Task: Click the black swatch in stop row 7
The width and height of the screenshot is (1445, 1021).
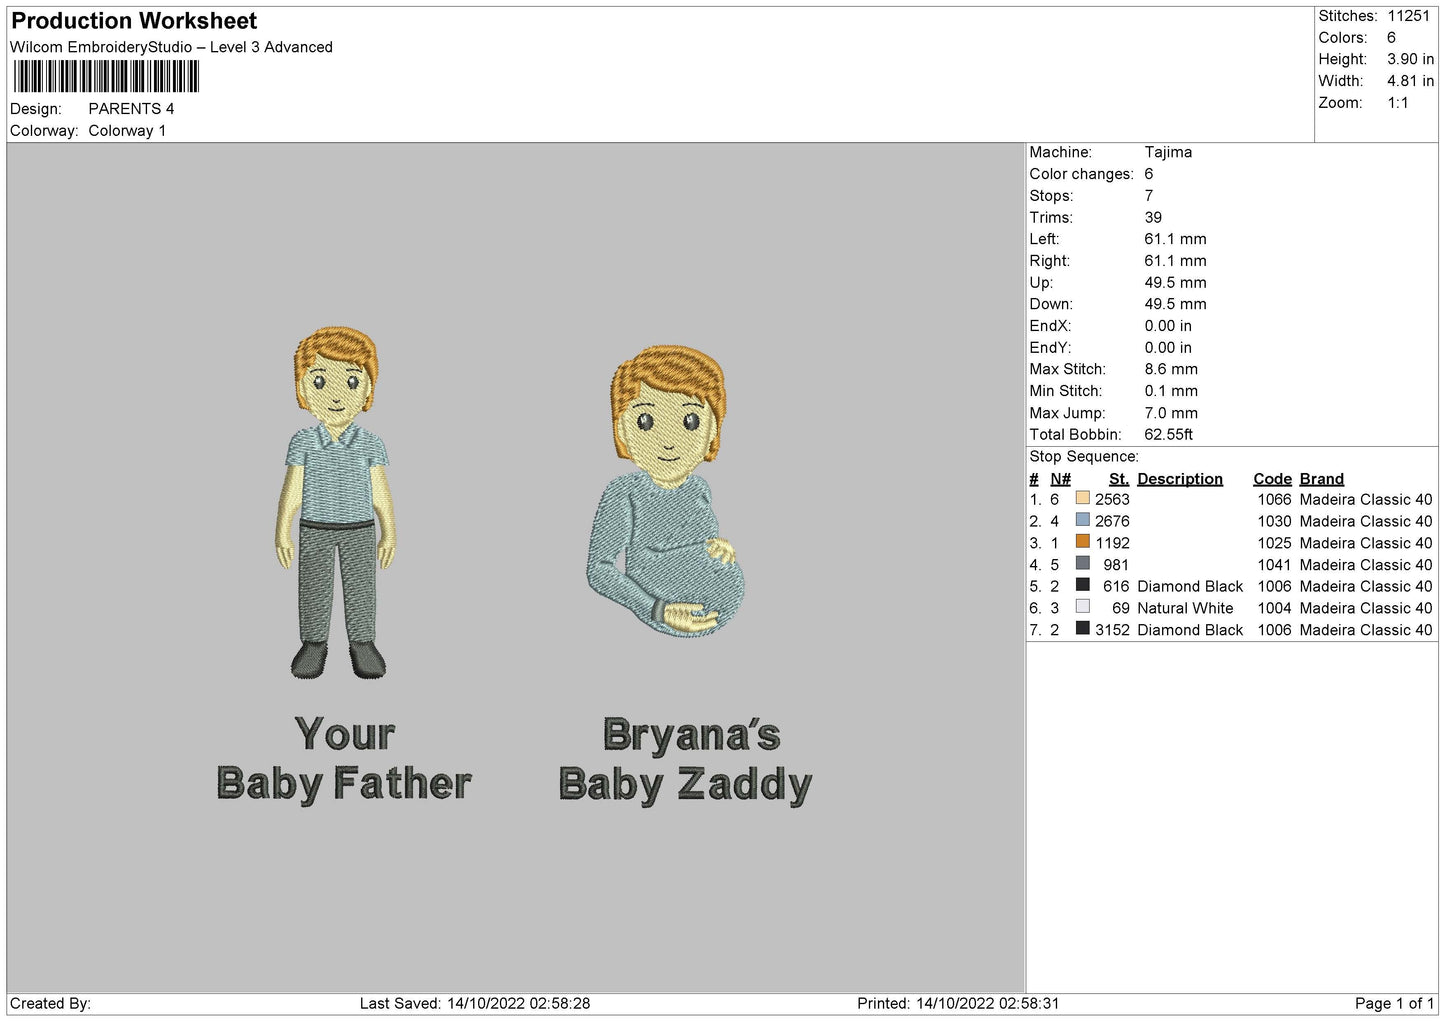Action: [1082, 629]
